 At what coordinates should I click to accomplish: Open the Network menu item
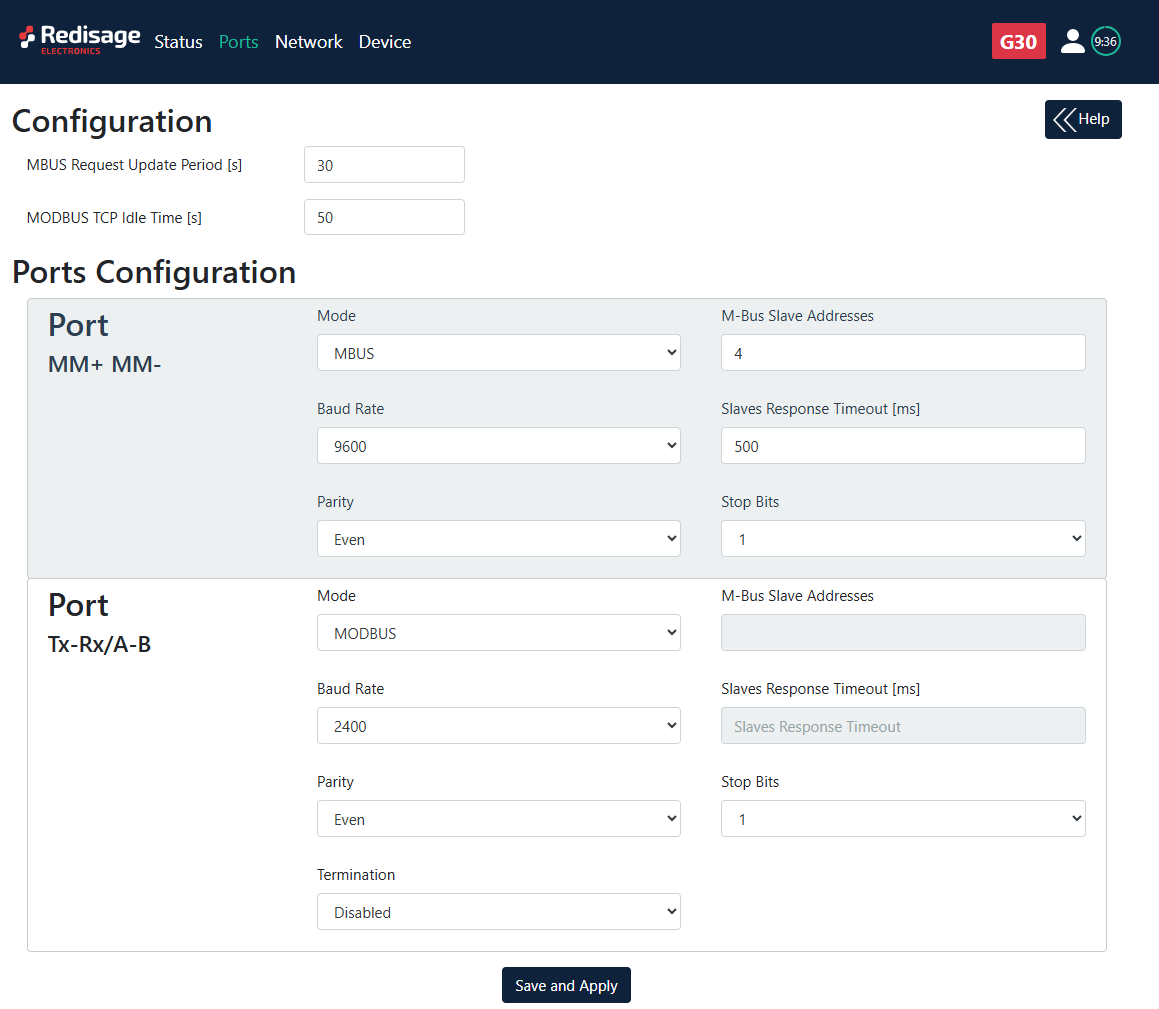tap(308, 42)
